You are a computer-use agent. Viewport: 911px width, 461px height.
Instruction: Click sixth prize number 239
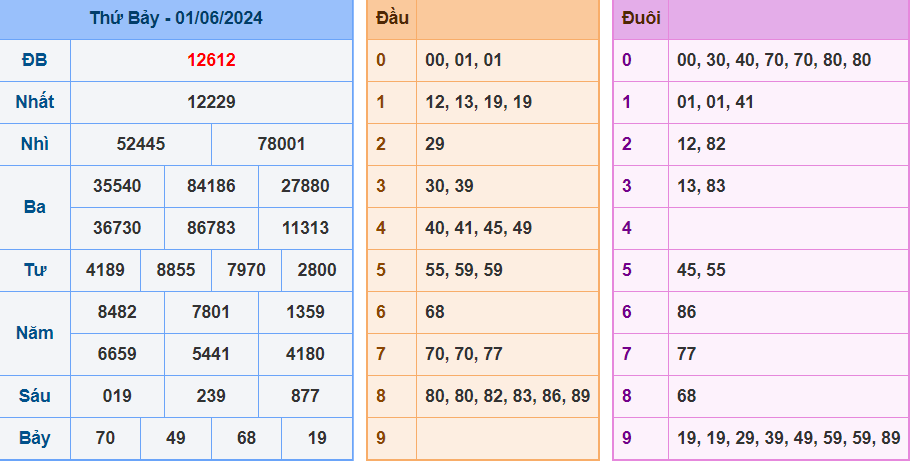[211, 395]
